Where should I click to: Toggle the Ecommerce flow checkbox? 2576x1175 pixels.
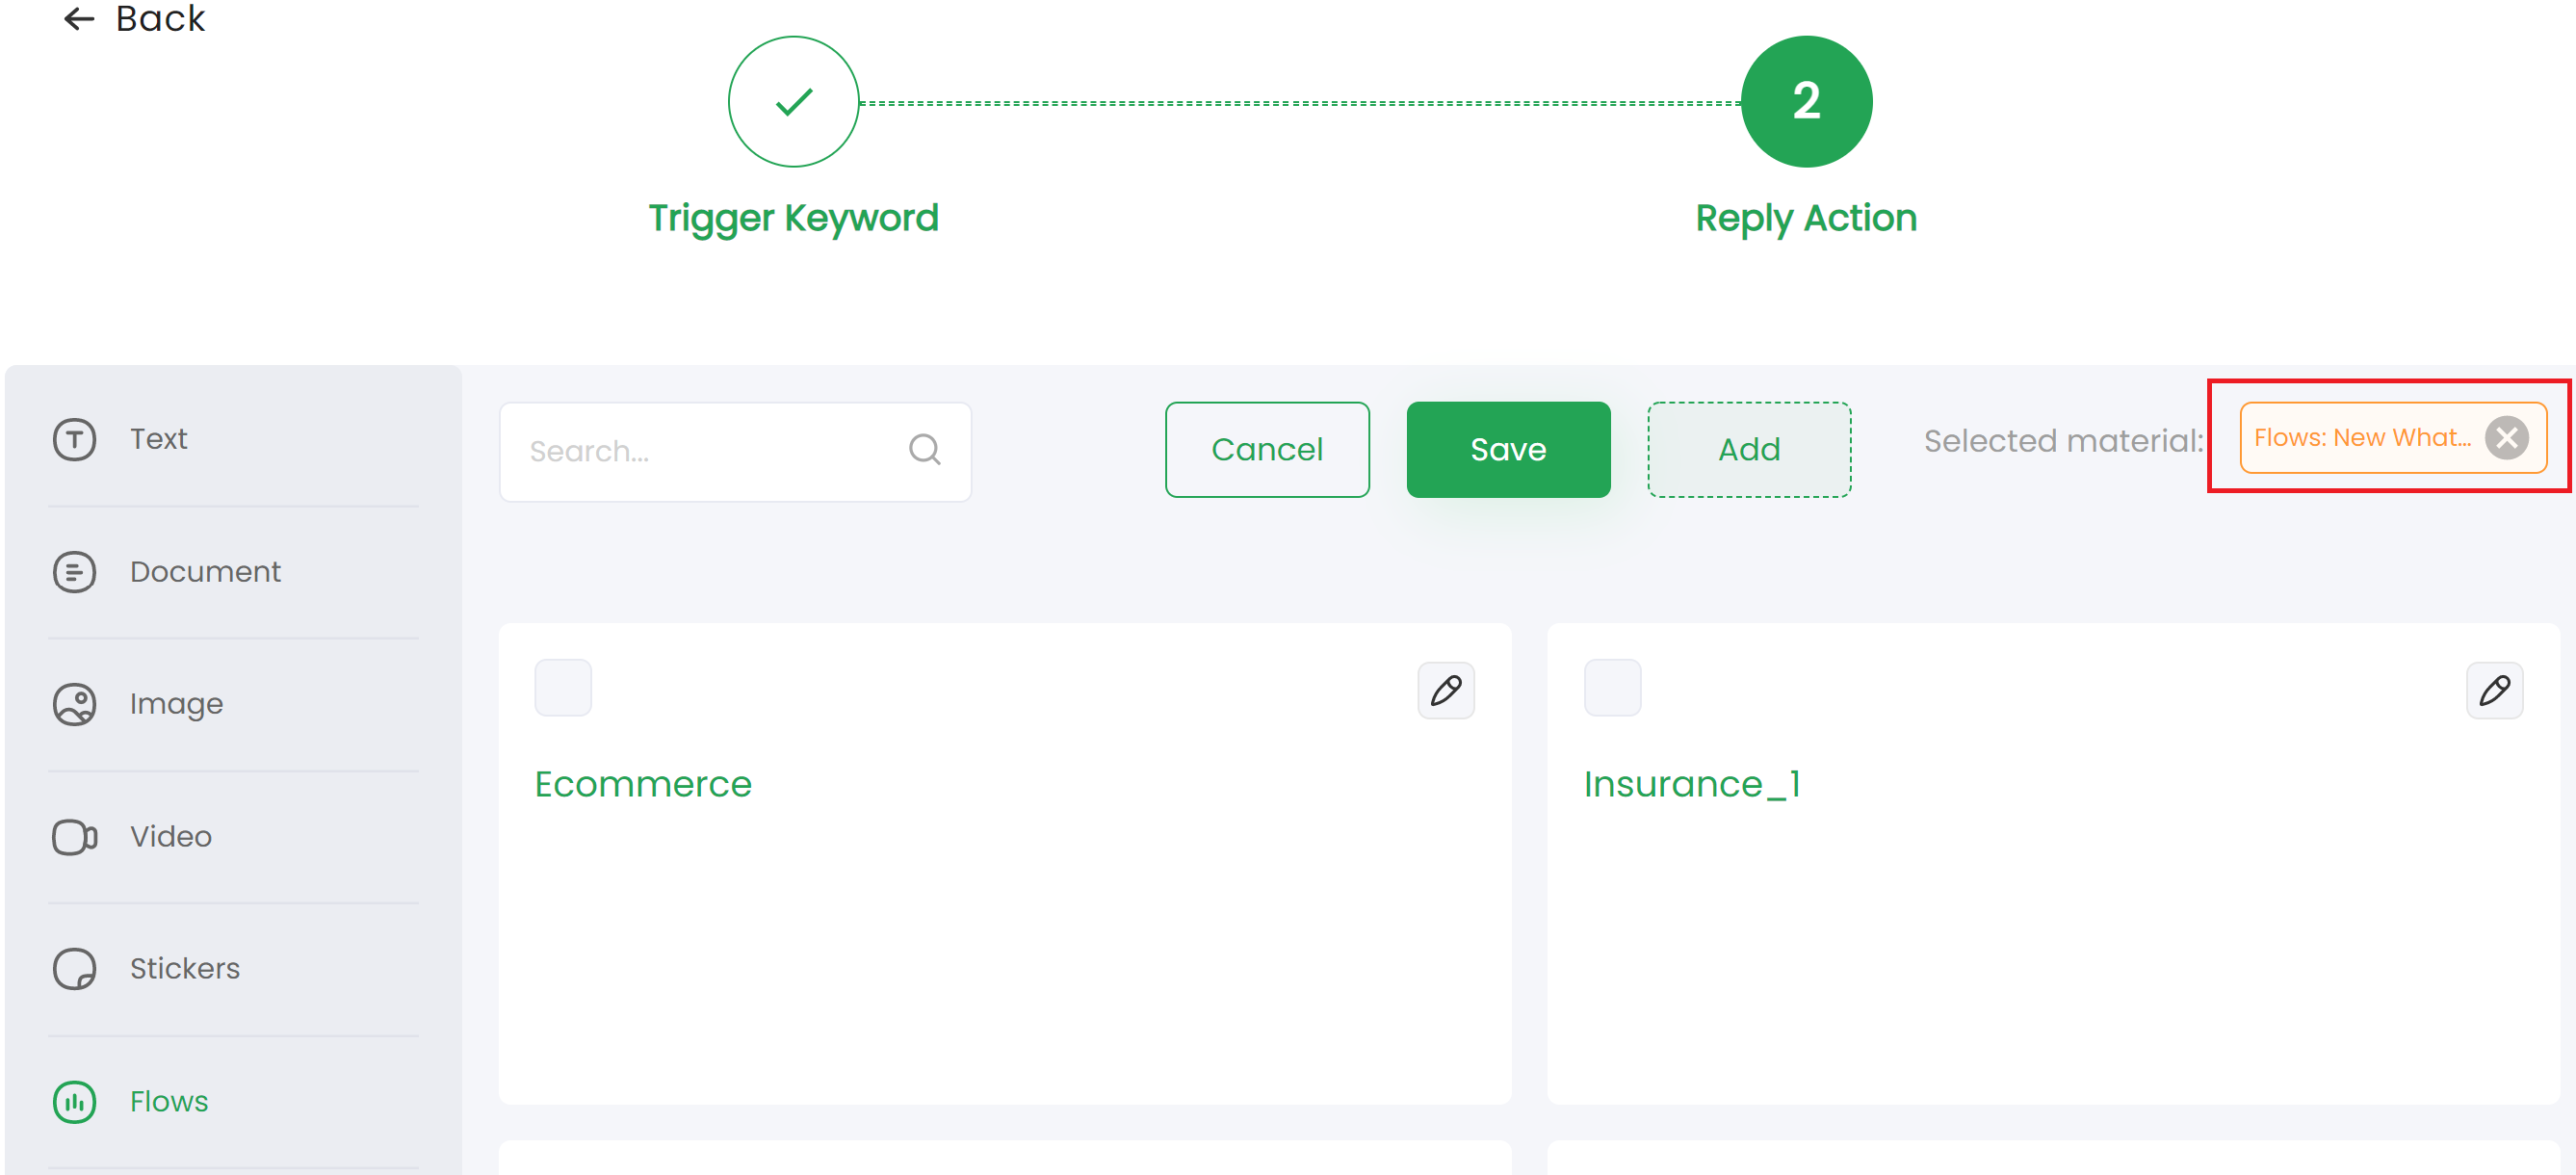pyautogui.click(x=563, y=689)
